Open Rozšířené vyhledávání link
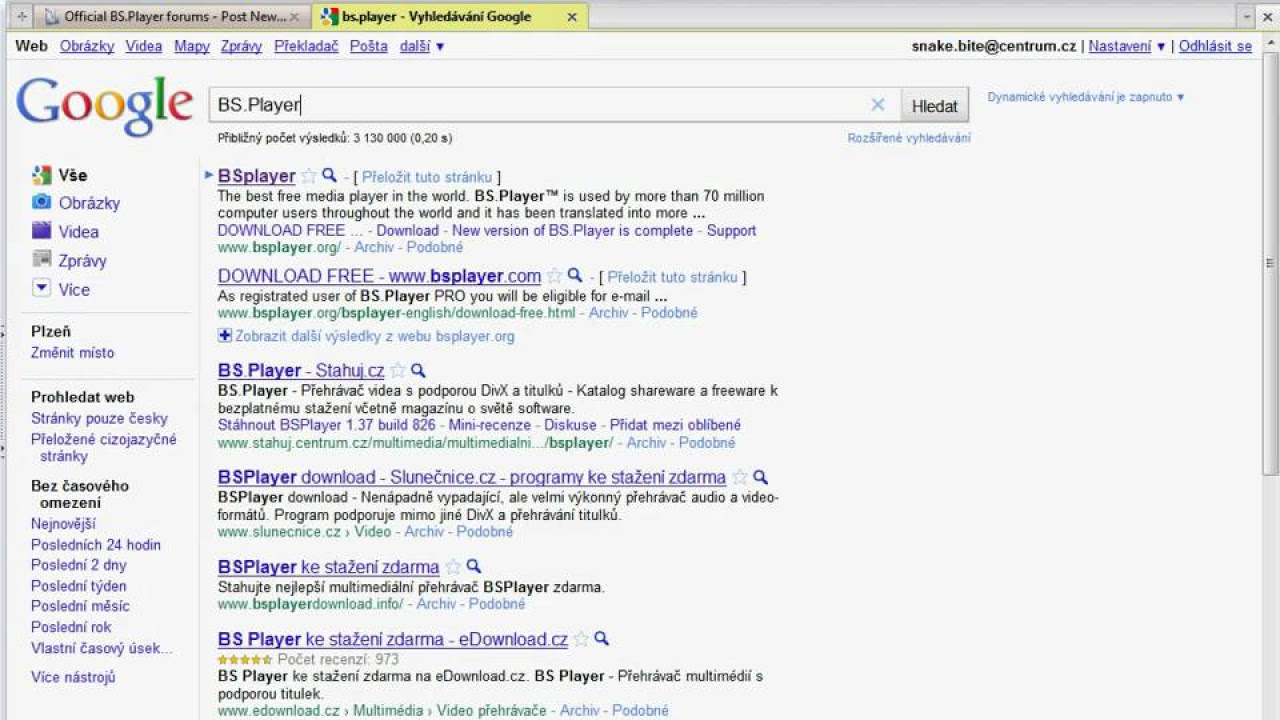The height and width of the screenshot is (720, 1280). pyautogui.click(x=909, y=138)
